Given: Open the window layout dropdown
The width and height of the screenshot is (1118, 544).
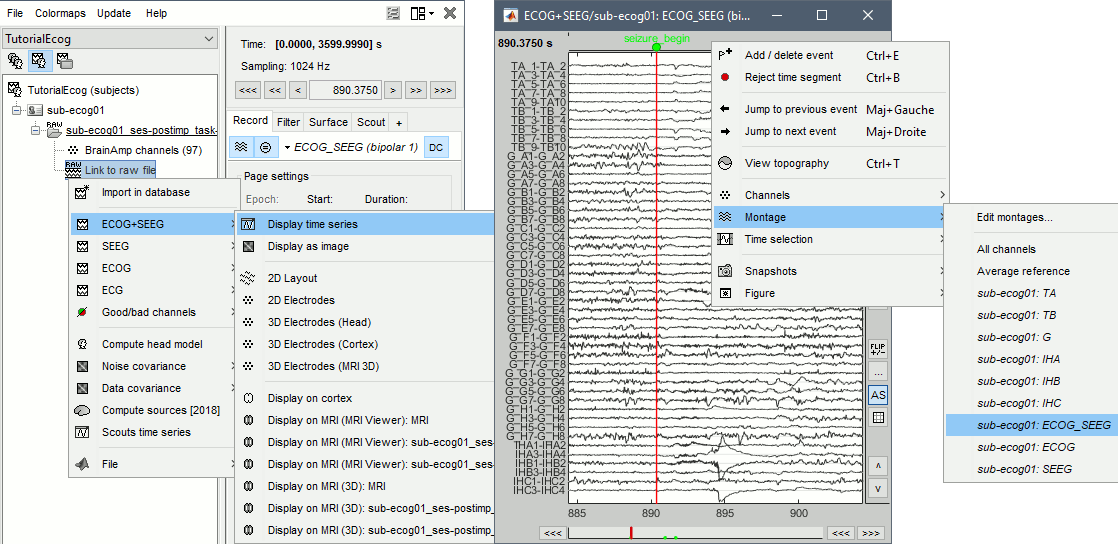Looking at the screenshot, I should pyautogui.click(x=422, y=13).
